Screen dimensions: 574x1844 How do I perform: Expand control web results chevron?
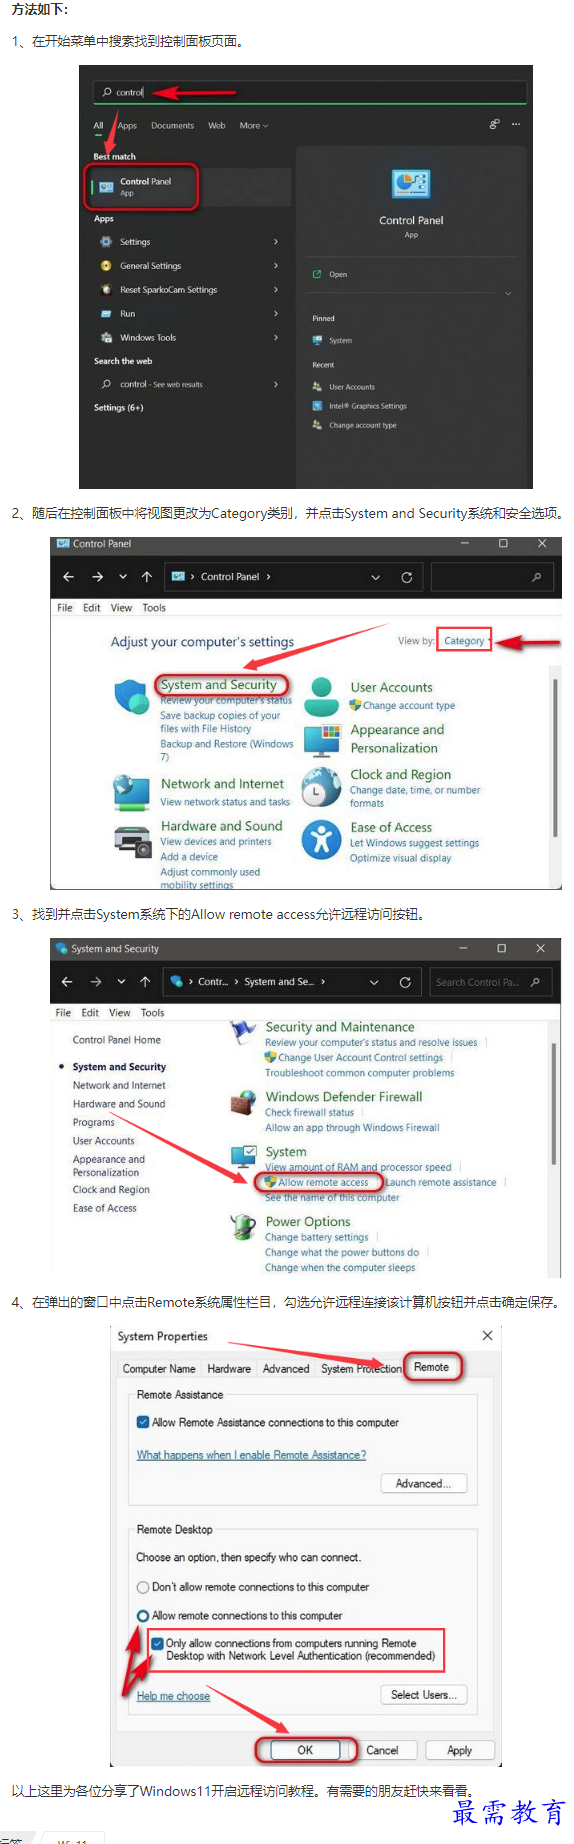coord(276,384)
